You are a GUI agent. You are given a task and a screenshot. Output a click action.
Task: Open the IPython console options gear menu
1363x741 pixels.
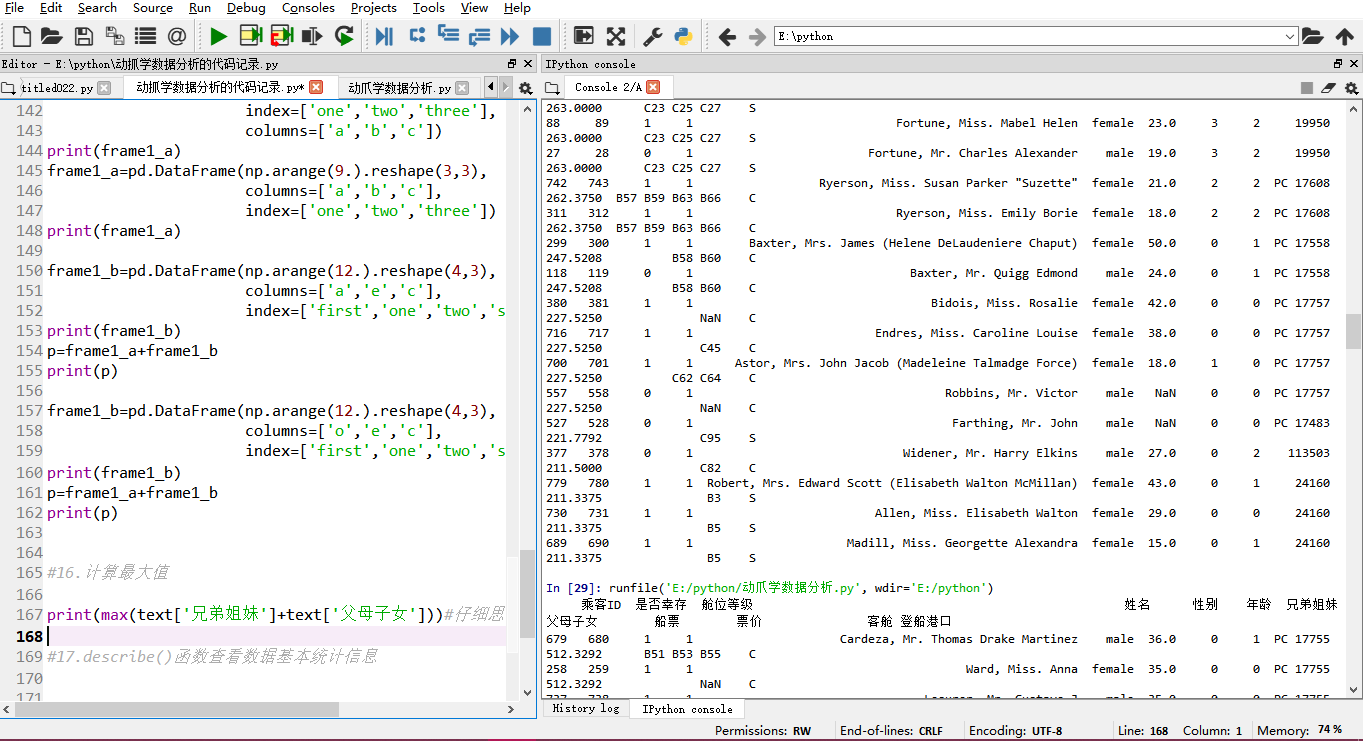point(1351,88)
